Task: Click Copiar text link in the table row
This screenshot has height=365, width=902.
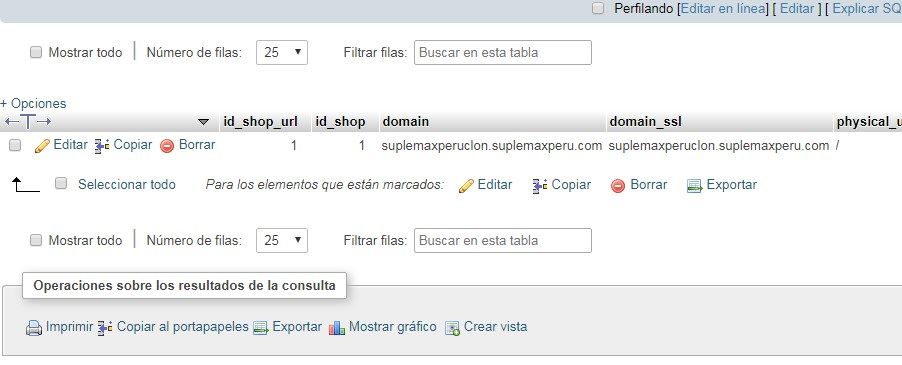Action: tap(133, 145)
